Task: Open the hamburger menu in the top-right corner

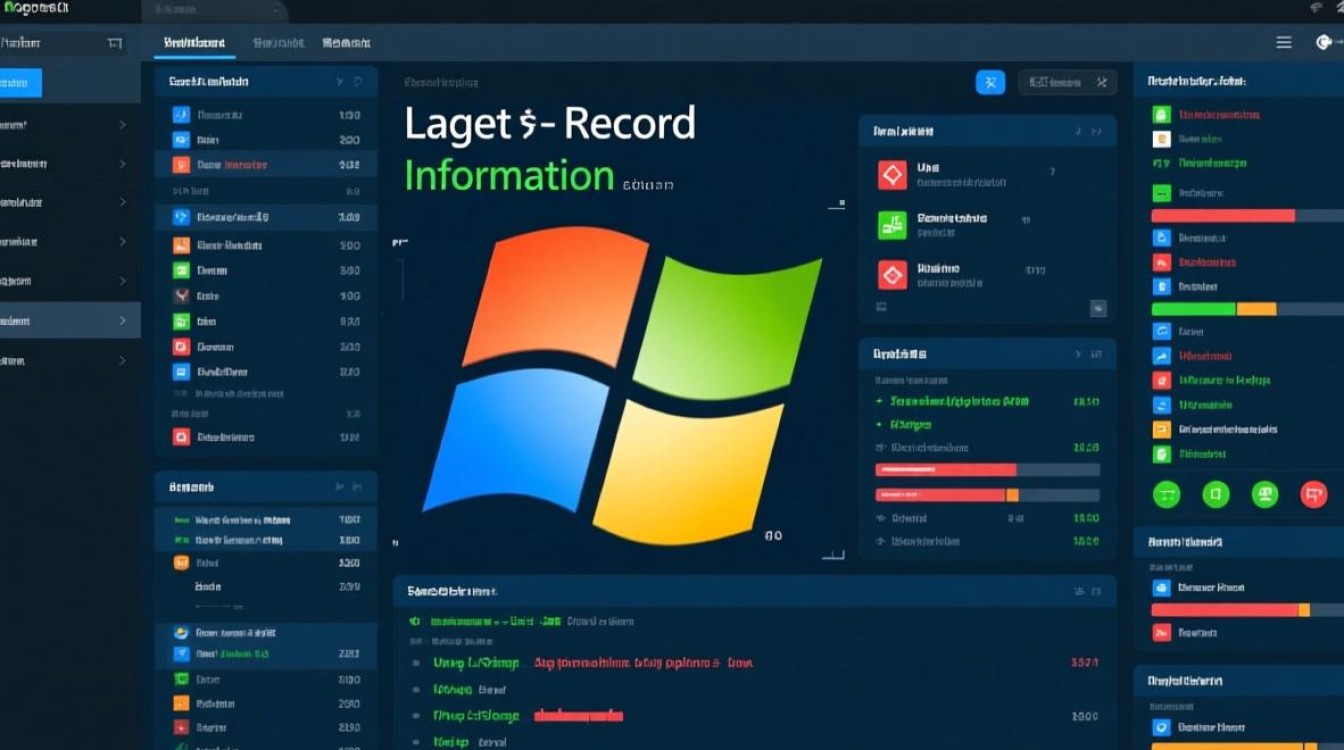Action: (x=1284, y=42)
